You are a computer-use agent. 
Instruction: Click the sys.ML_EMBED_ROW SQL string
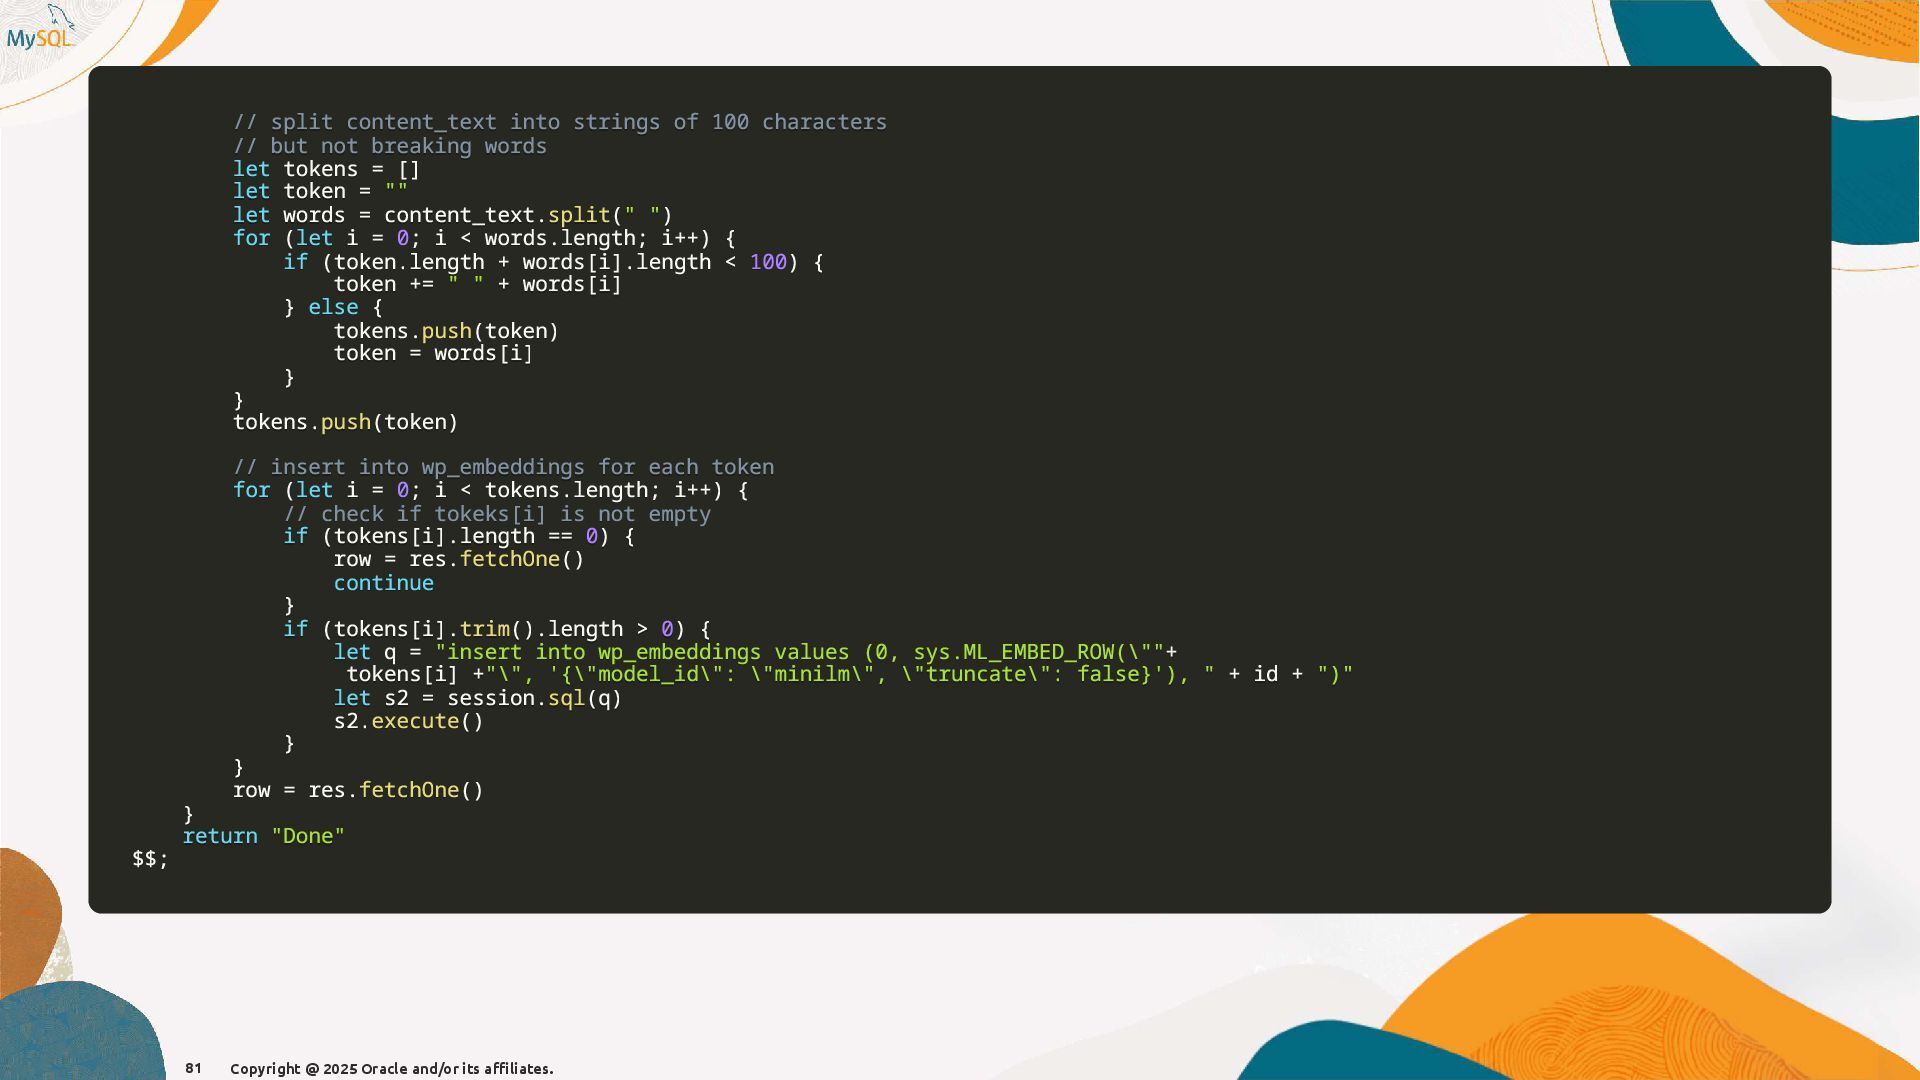click(x=1012, y=652)
